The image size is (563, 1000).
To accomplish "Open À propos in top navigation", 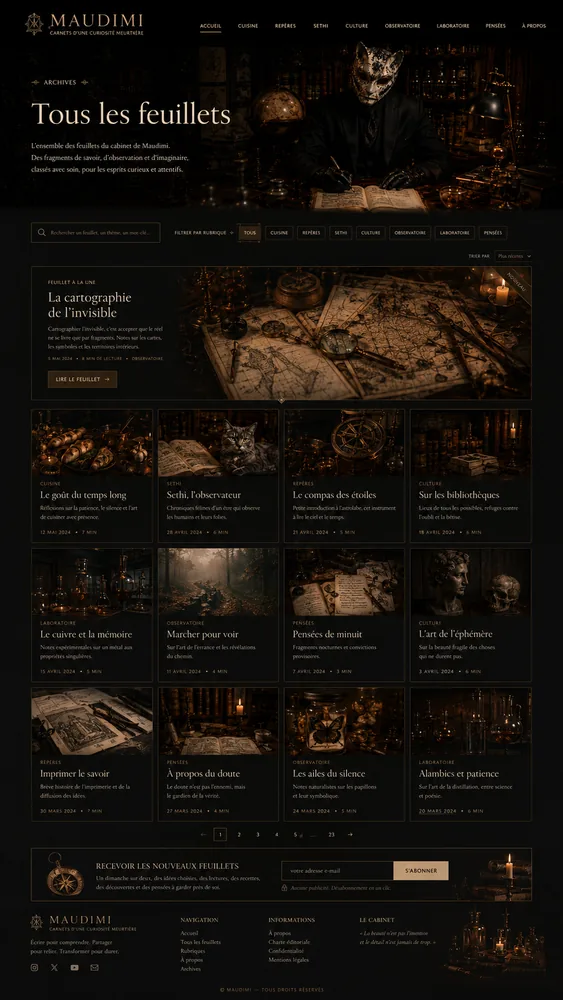I will pyautogui.click(x=534, y=26).
